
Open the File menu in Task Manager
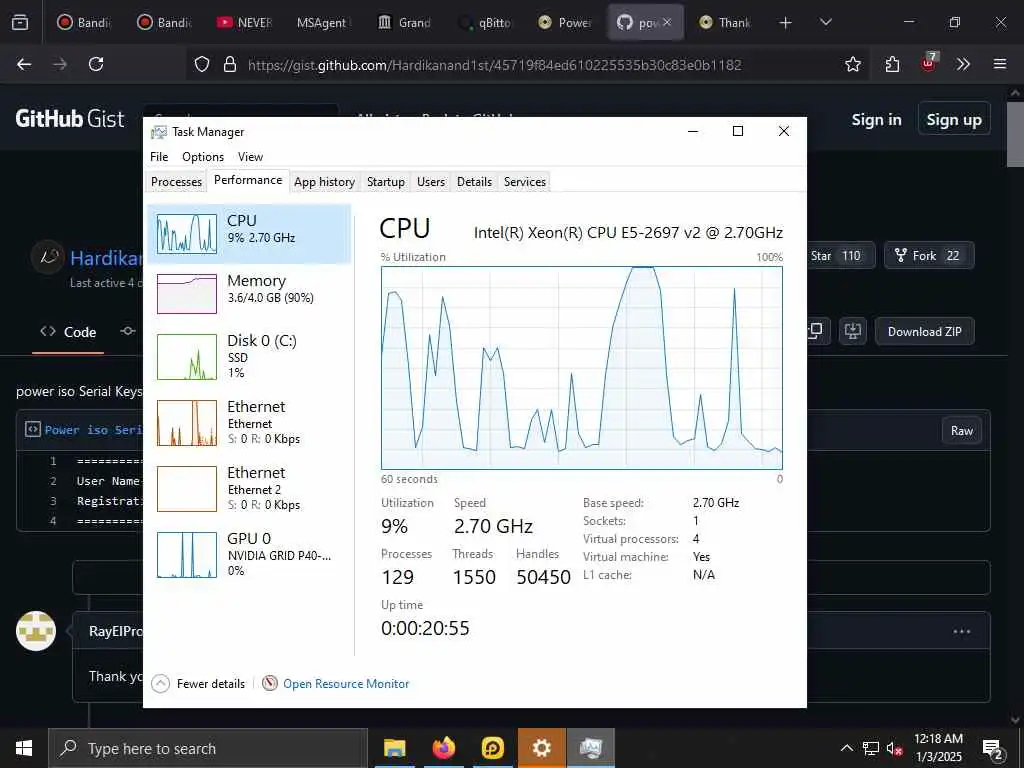(x=159, y=157)
